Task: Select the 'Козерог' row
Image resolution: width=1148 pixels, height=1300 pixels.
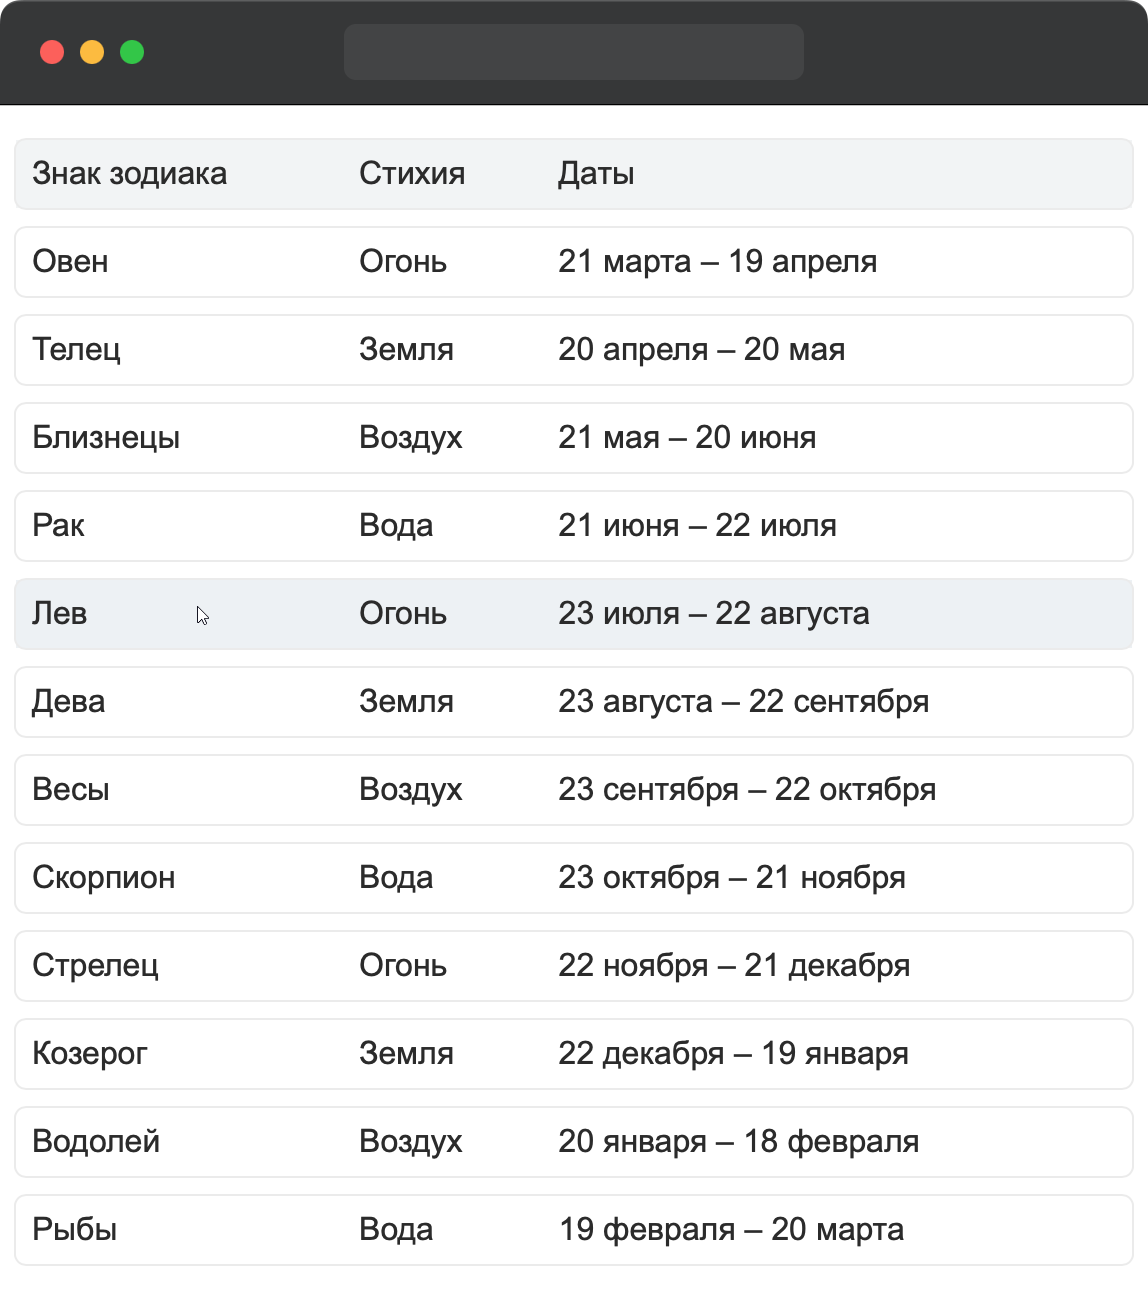Action: tap(573, 1054)
